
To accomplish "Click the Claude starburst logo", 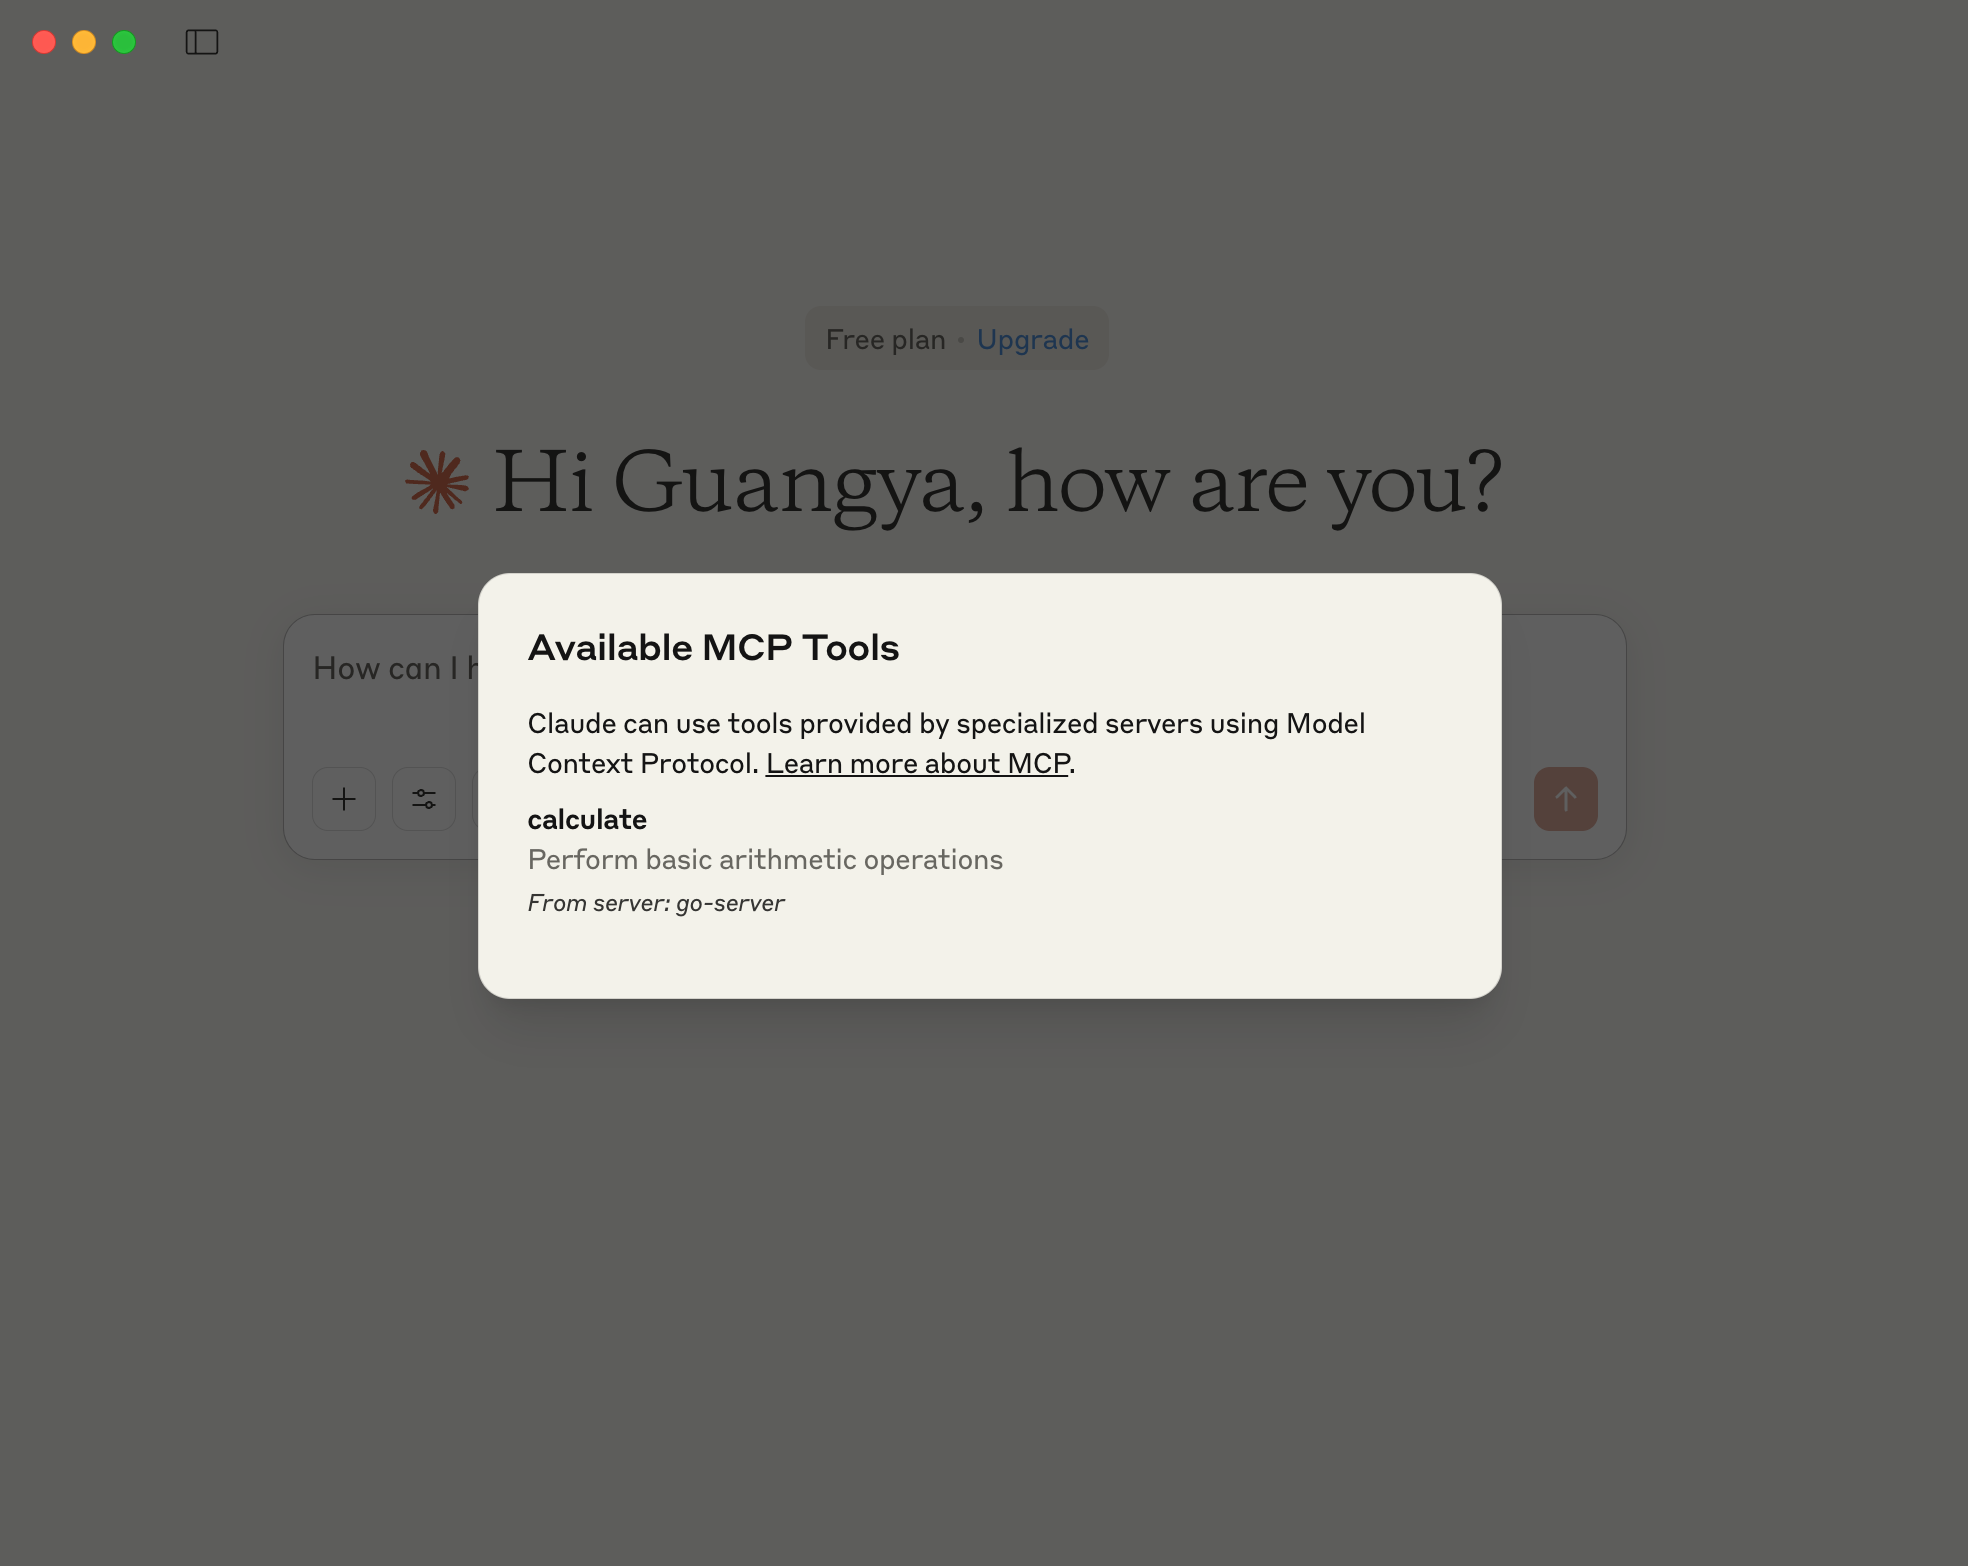I will click(x=437, y=482).
